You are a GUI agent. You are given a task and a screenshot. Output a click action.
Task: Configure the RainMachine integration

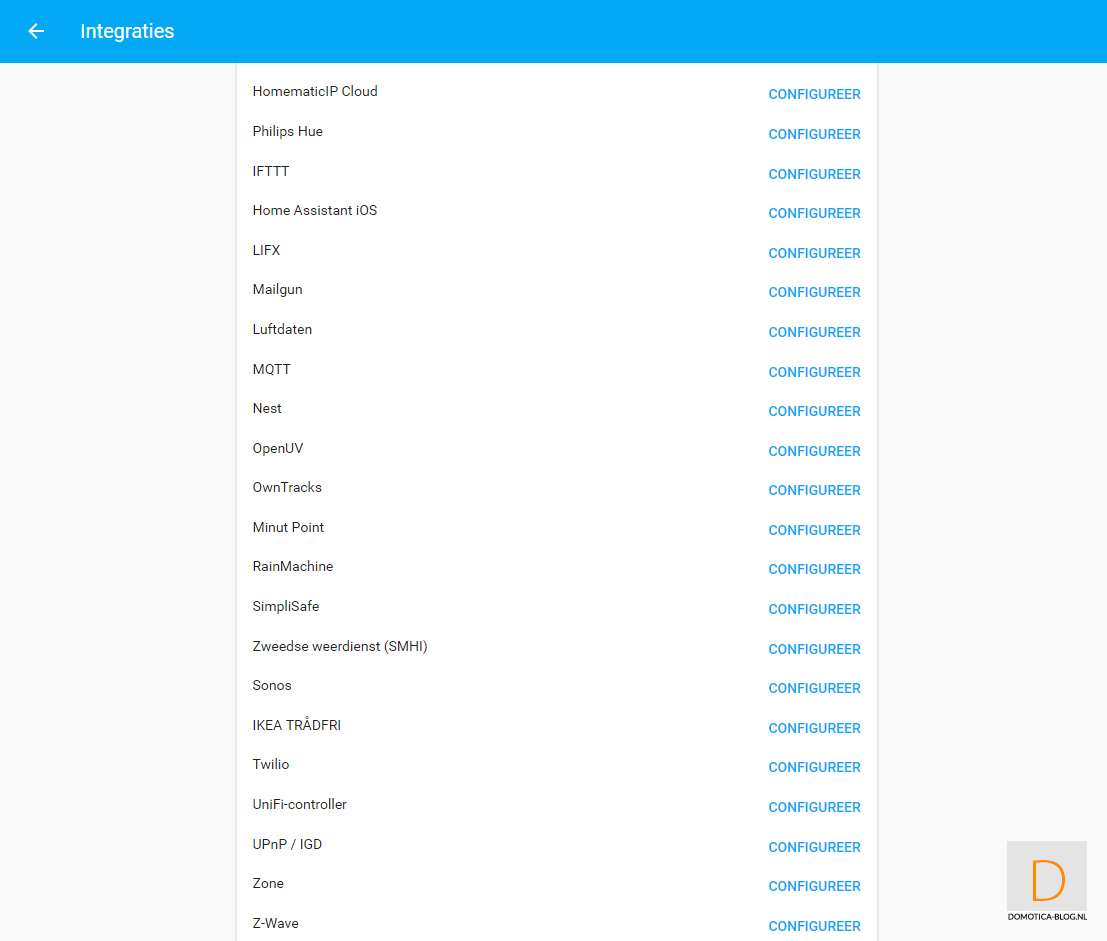814,569
